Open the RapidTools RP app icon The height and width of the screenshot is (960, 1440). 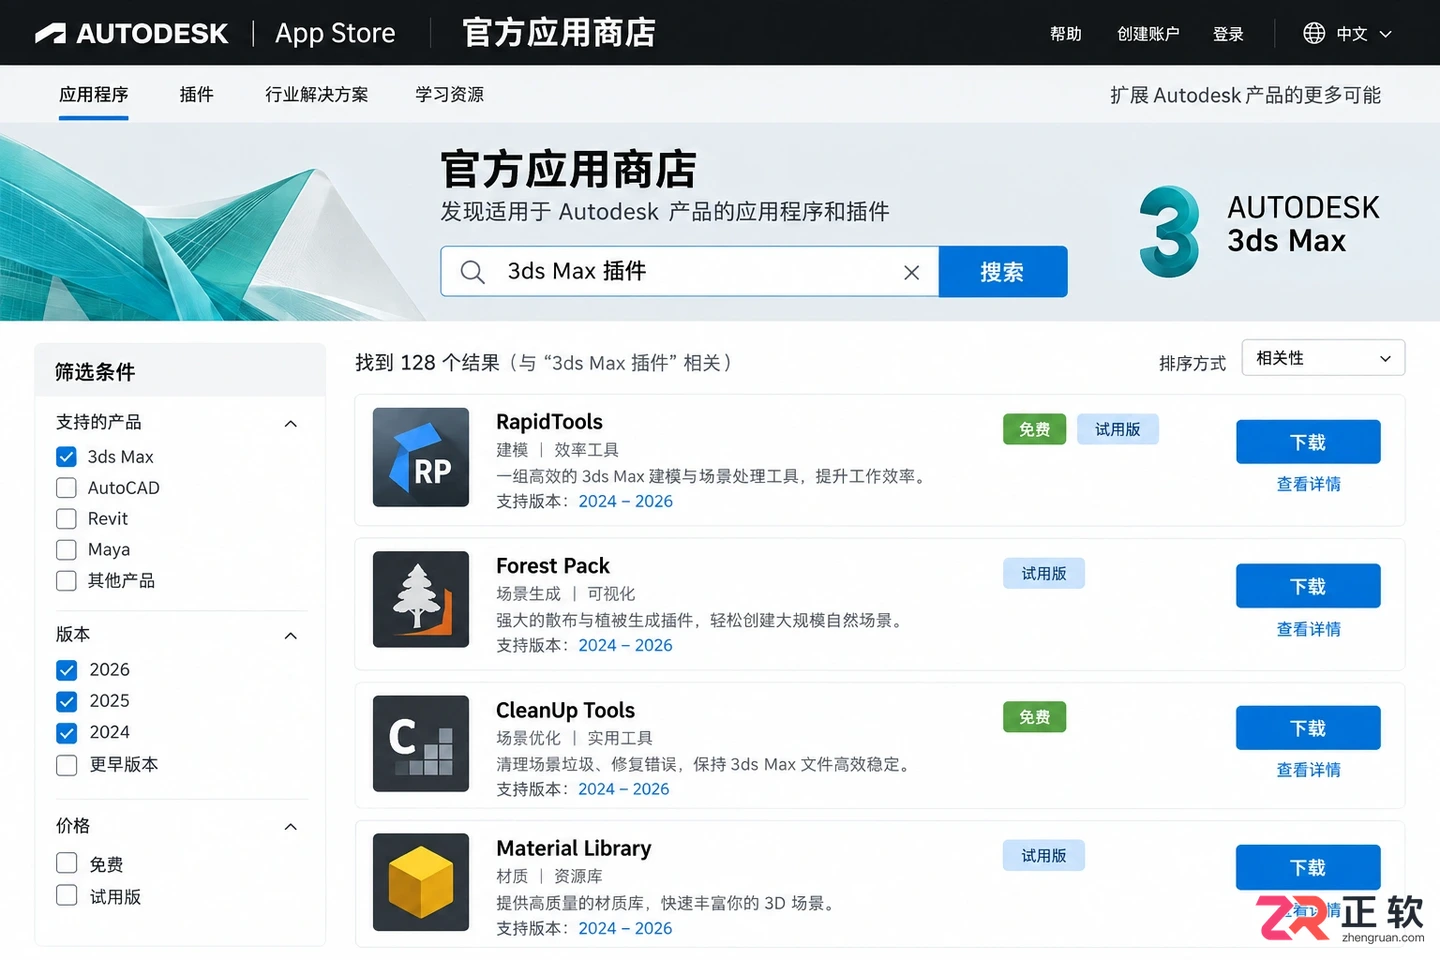coord(421,457)
